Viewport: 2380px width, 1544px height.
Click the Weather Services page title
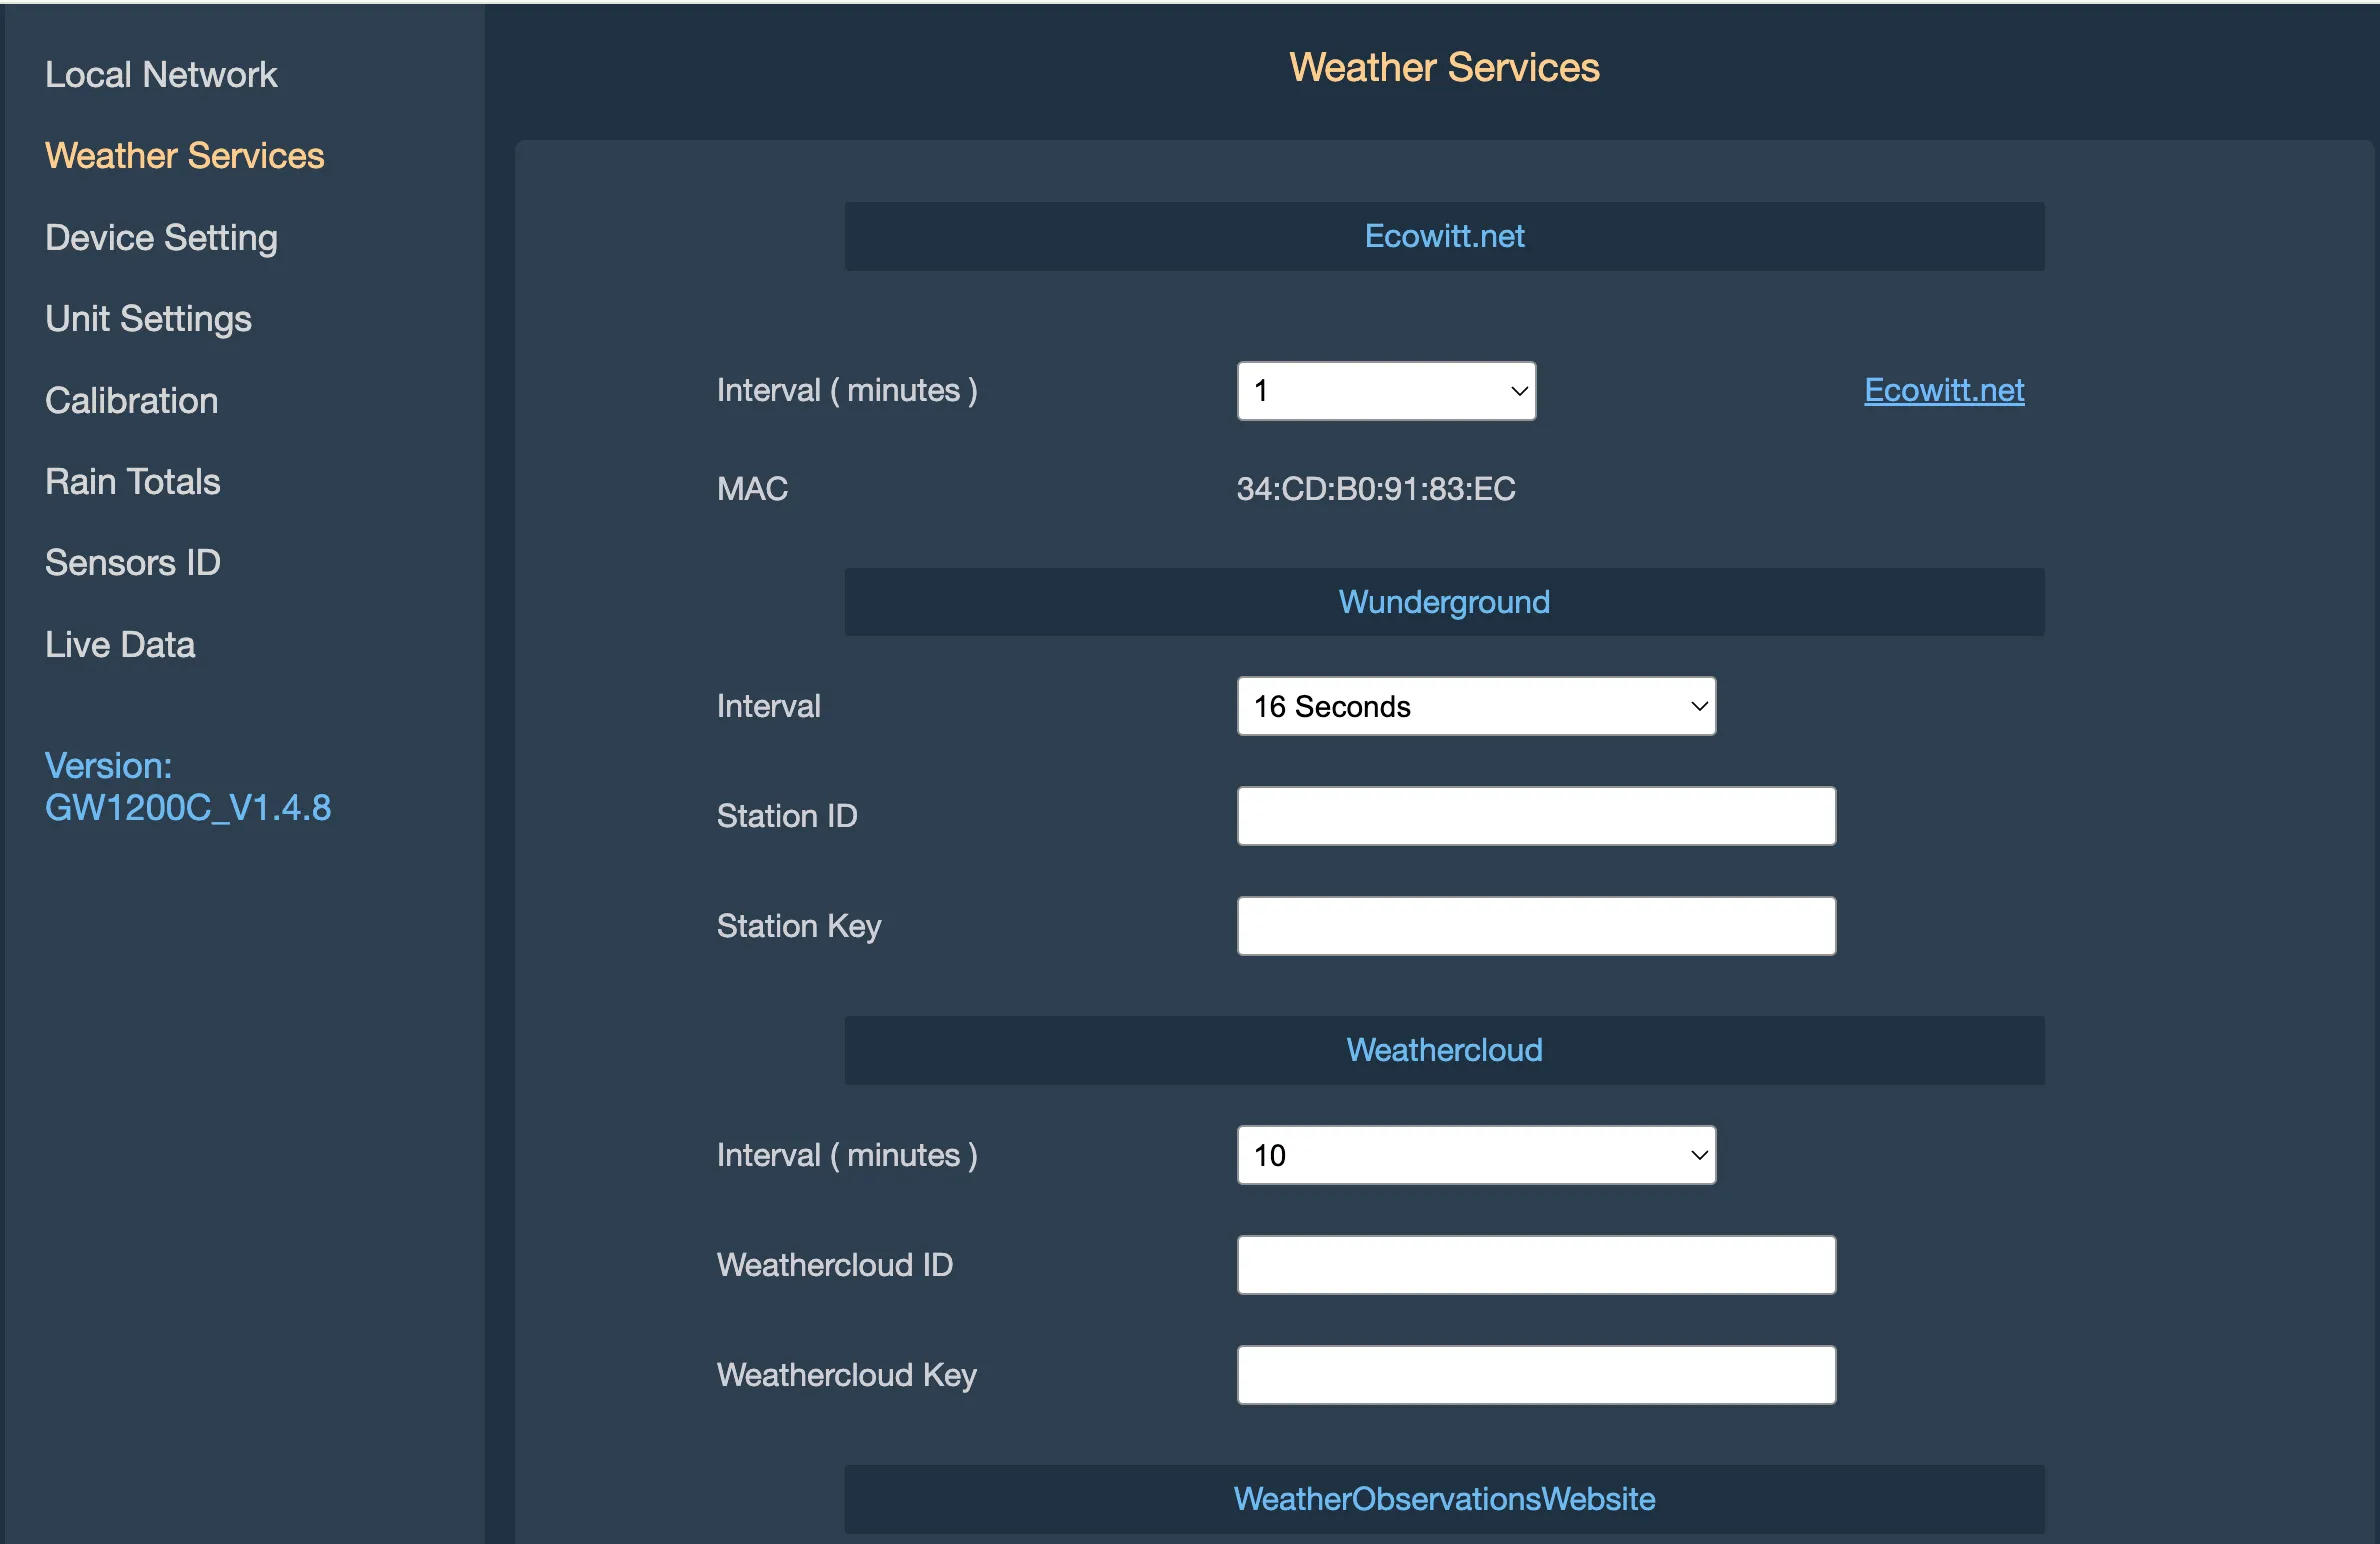click(1444, 68)
